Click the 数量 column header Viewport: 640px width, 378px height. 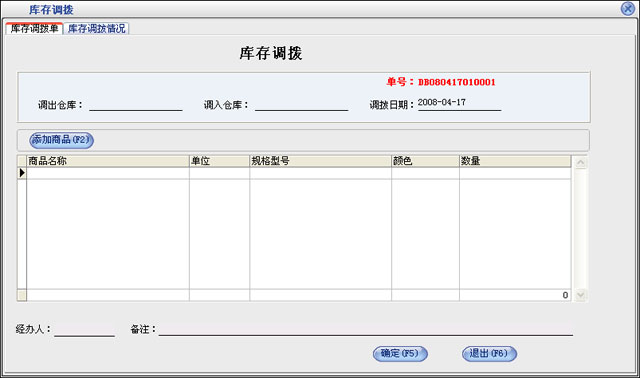515,161
